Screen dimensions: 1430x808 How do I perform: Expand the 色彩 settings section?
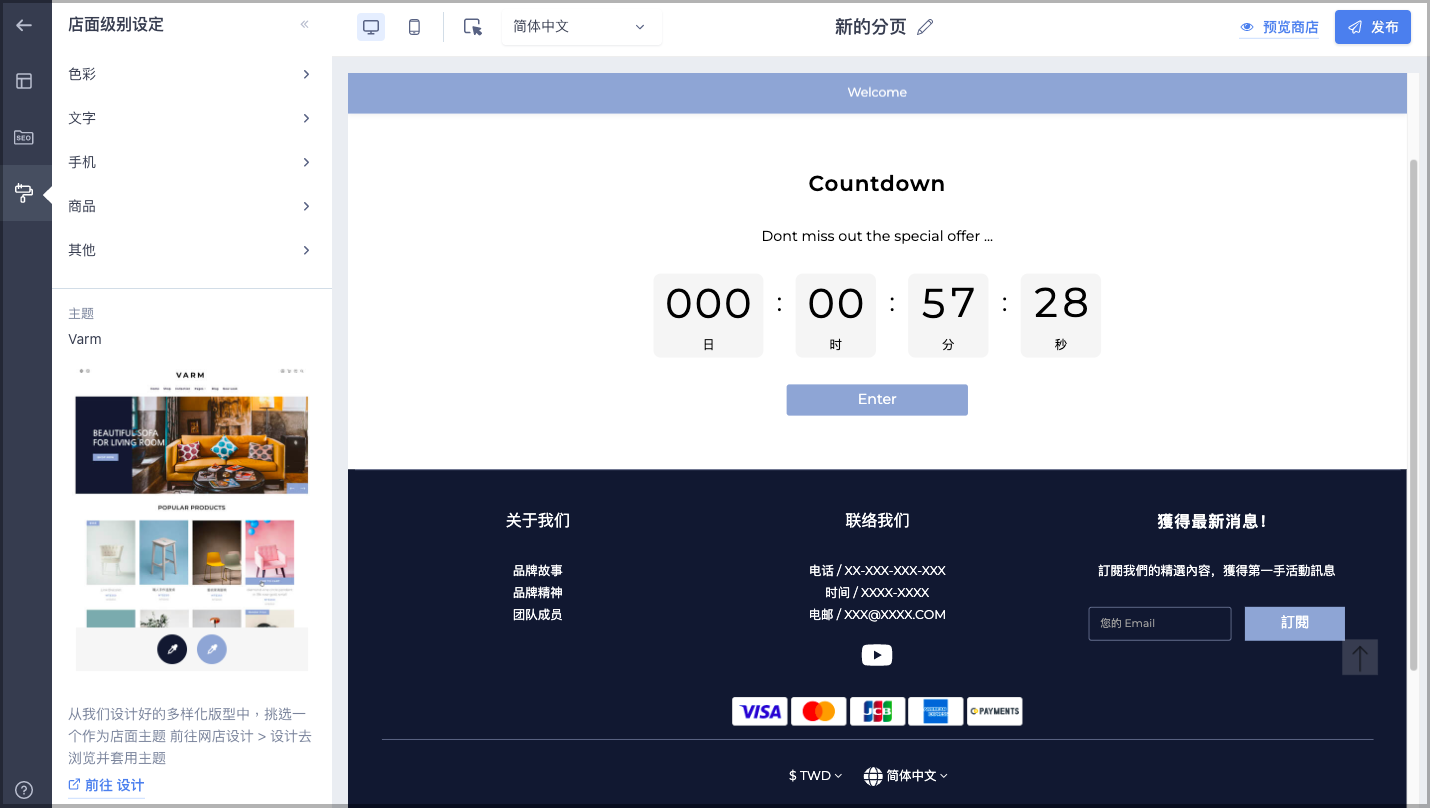[x=190, y=74]
